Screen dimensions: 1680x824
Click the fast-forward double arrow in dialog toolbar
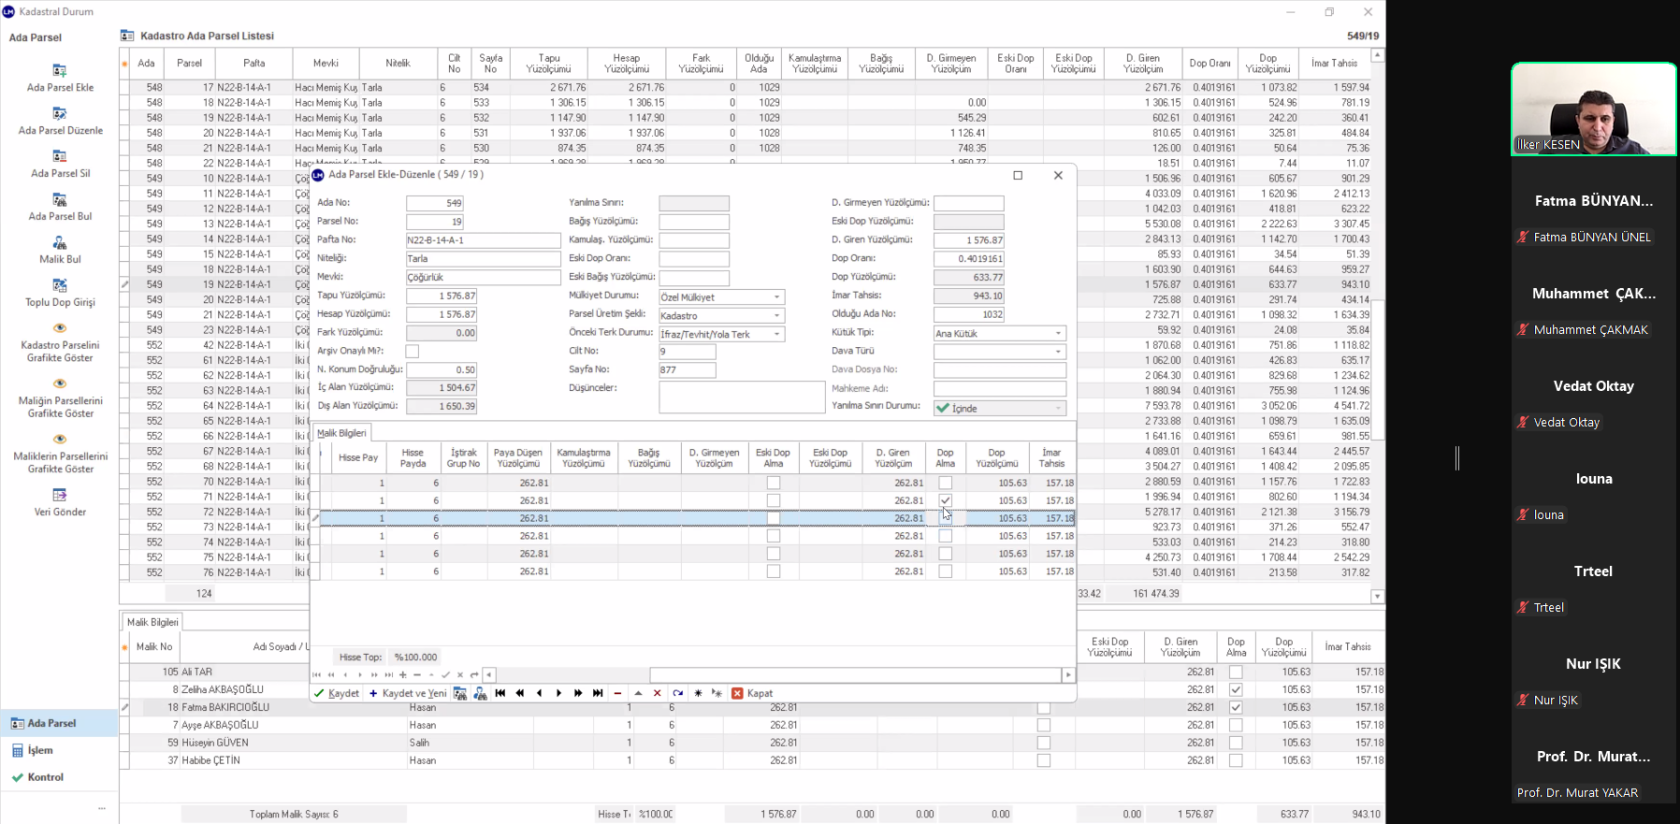pos(578,693)
